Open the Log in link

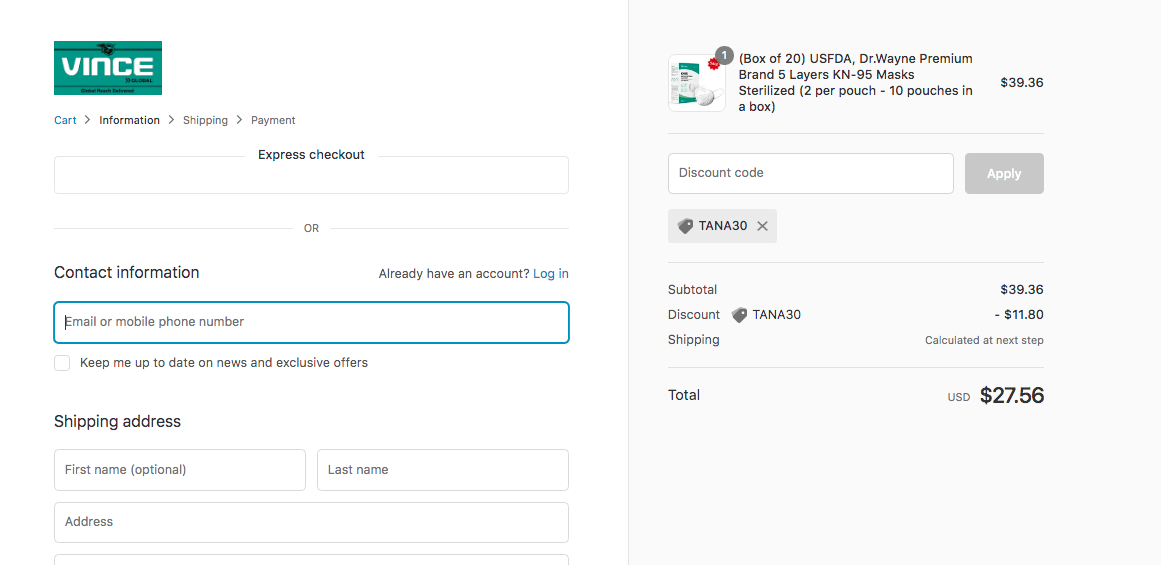click(550, 274)
